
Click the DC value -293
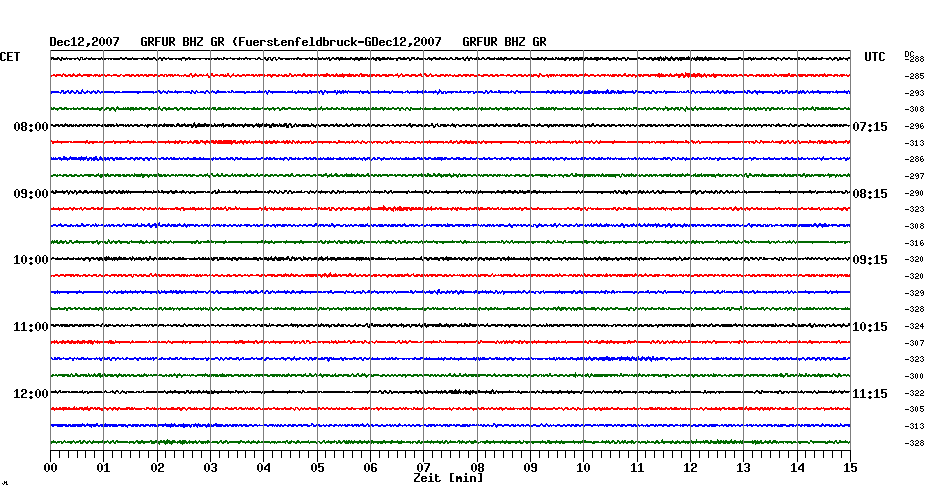(915, 93)
